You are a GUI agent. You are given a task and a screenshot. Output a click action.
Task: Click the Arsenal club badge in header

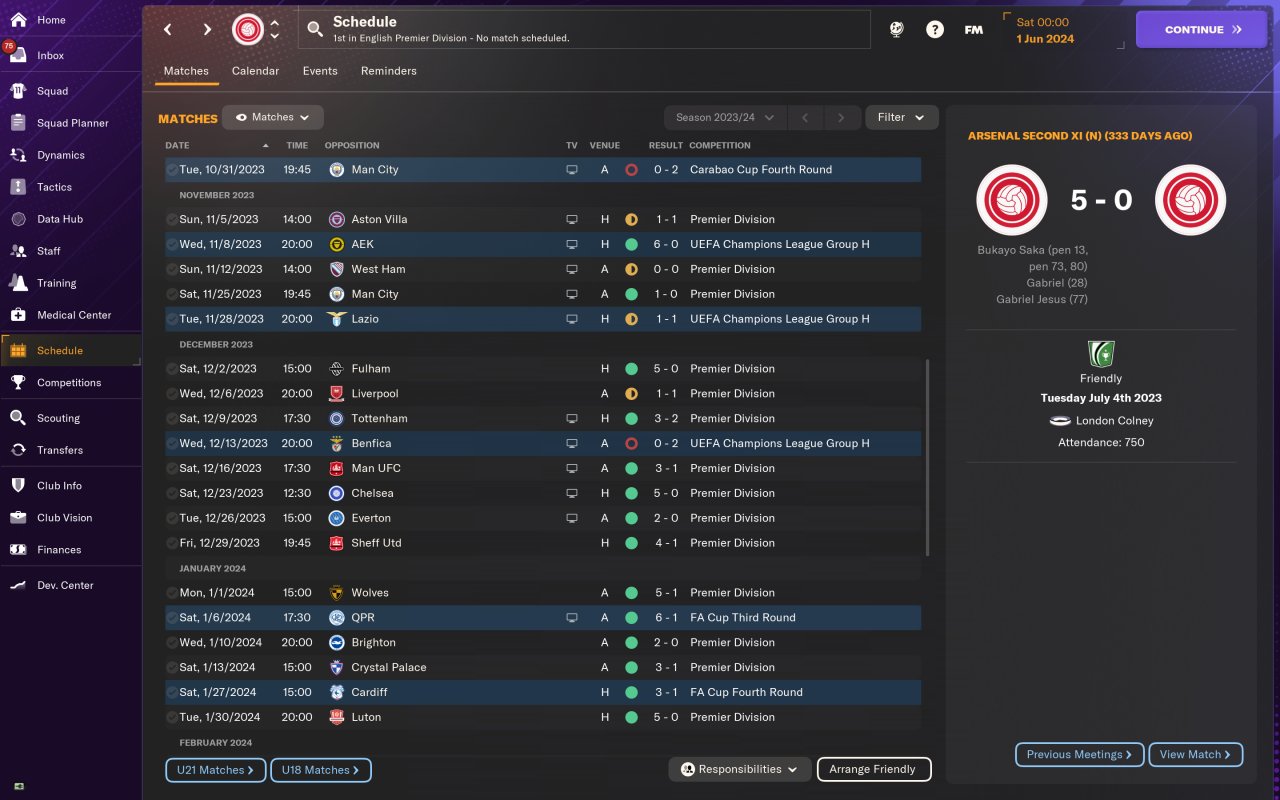click(x=248, y=29)
